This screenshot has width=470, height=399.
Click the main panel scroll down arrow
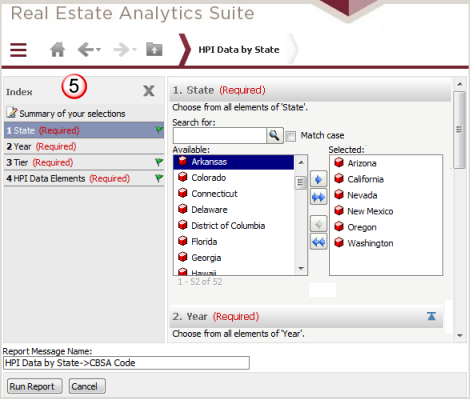[460, 335]
